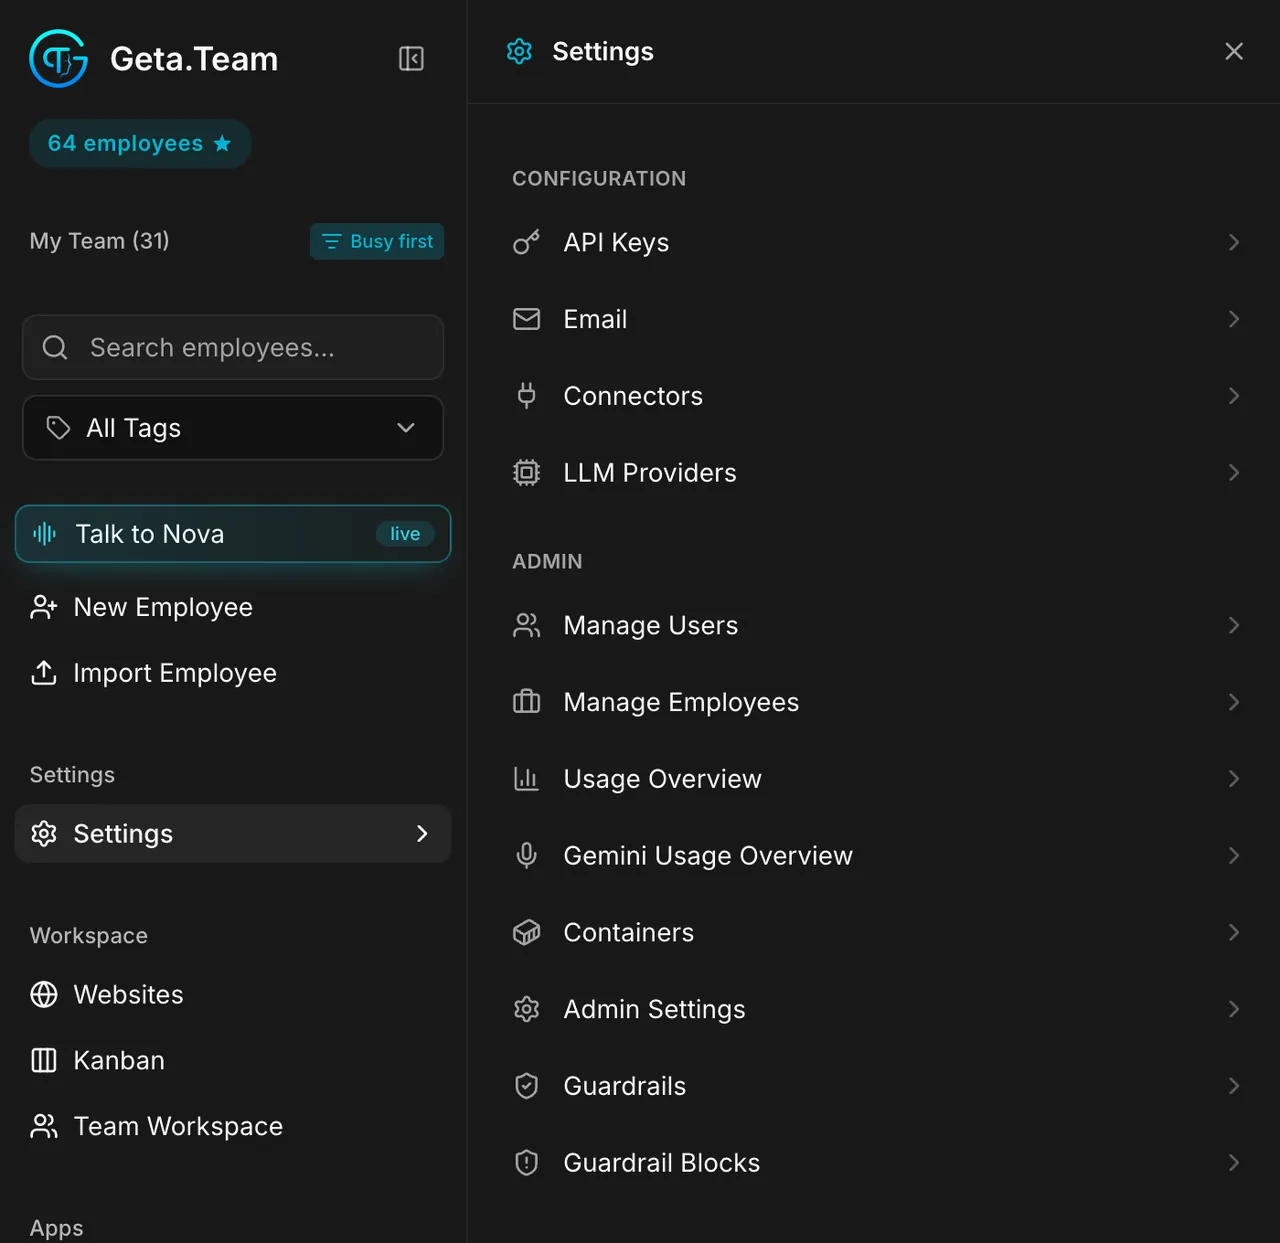Expand Usage Overview row chevron
Image resolution: width=1280 pixels, height=1243 pixels.
(1234, 779)
